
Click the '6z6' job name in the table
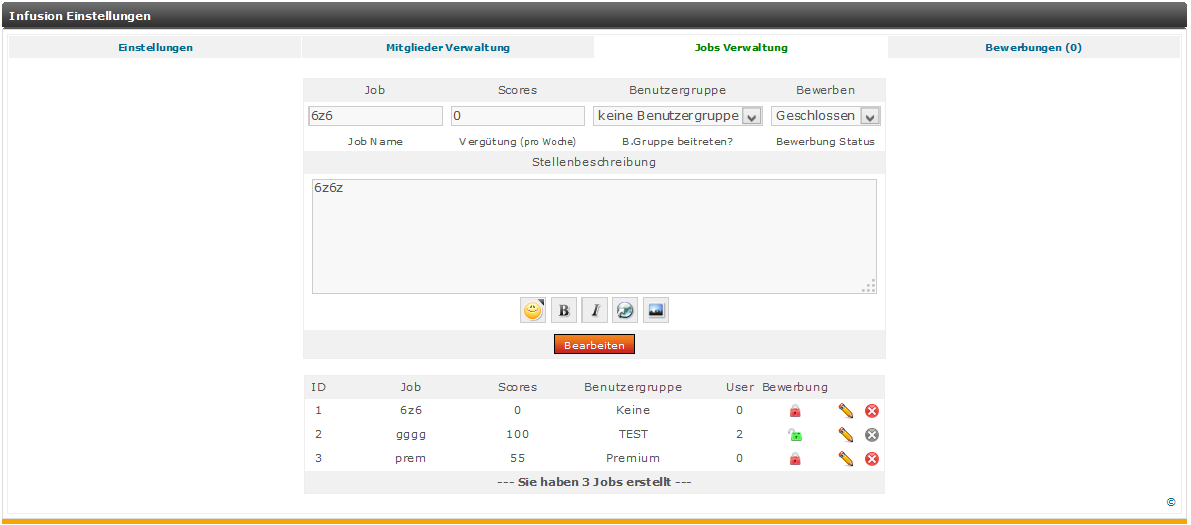411,410
